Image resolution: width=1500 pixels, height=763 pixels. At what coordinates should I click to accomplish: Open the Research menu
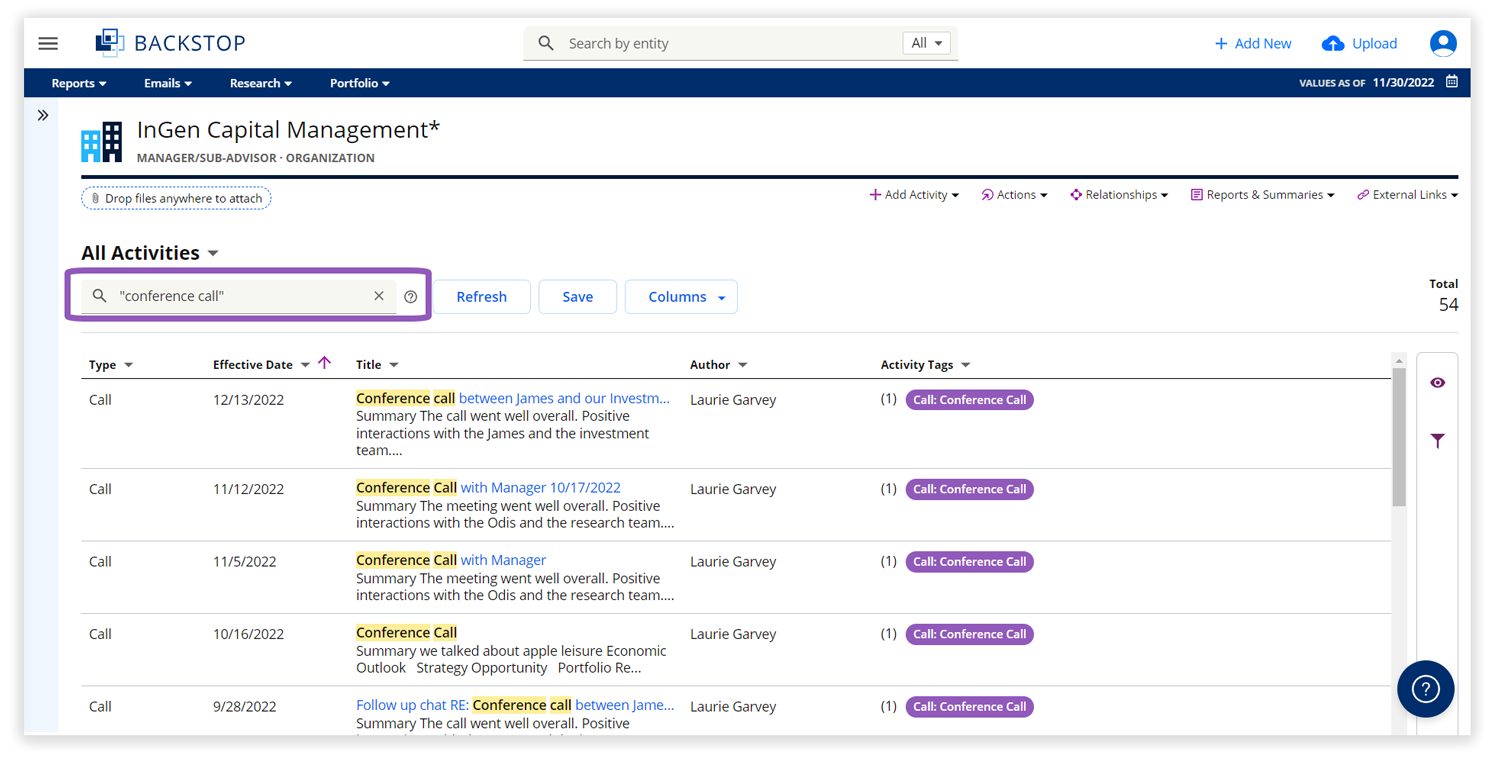(261, 83)
